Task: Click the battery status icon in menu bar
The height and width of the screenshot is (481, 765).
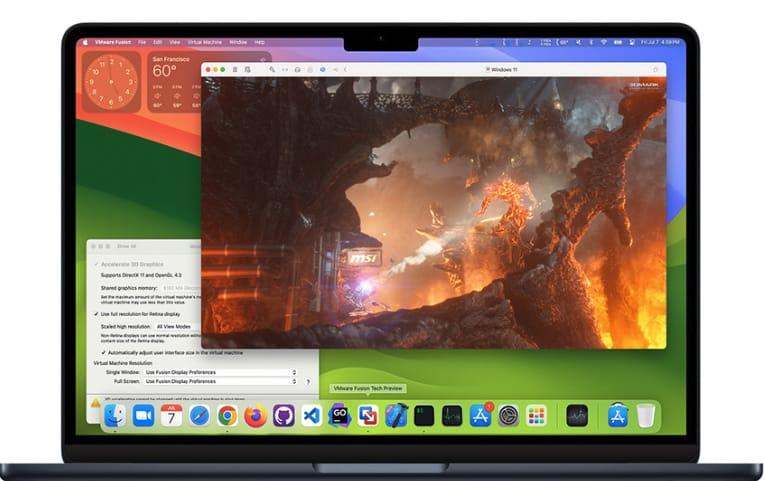Action: (x=618, y=42)
